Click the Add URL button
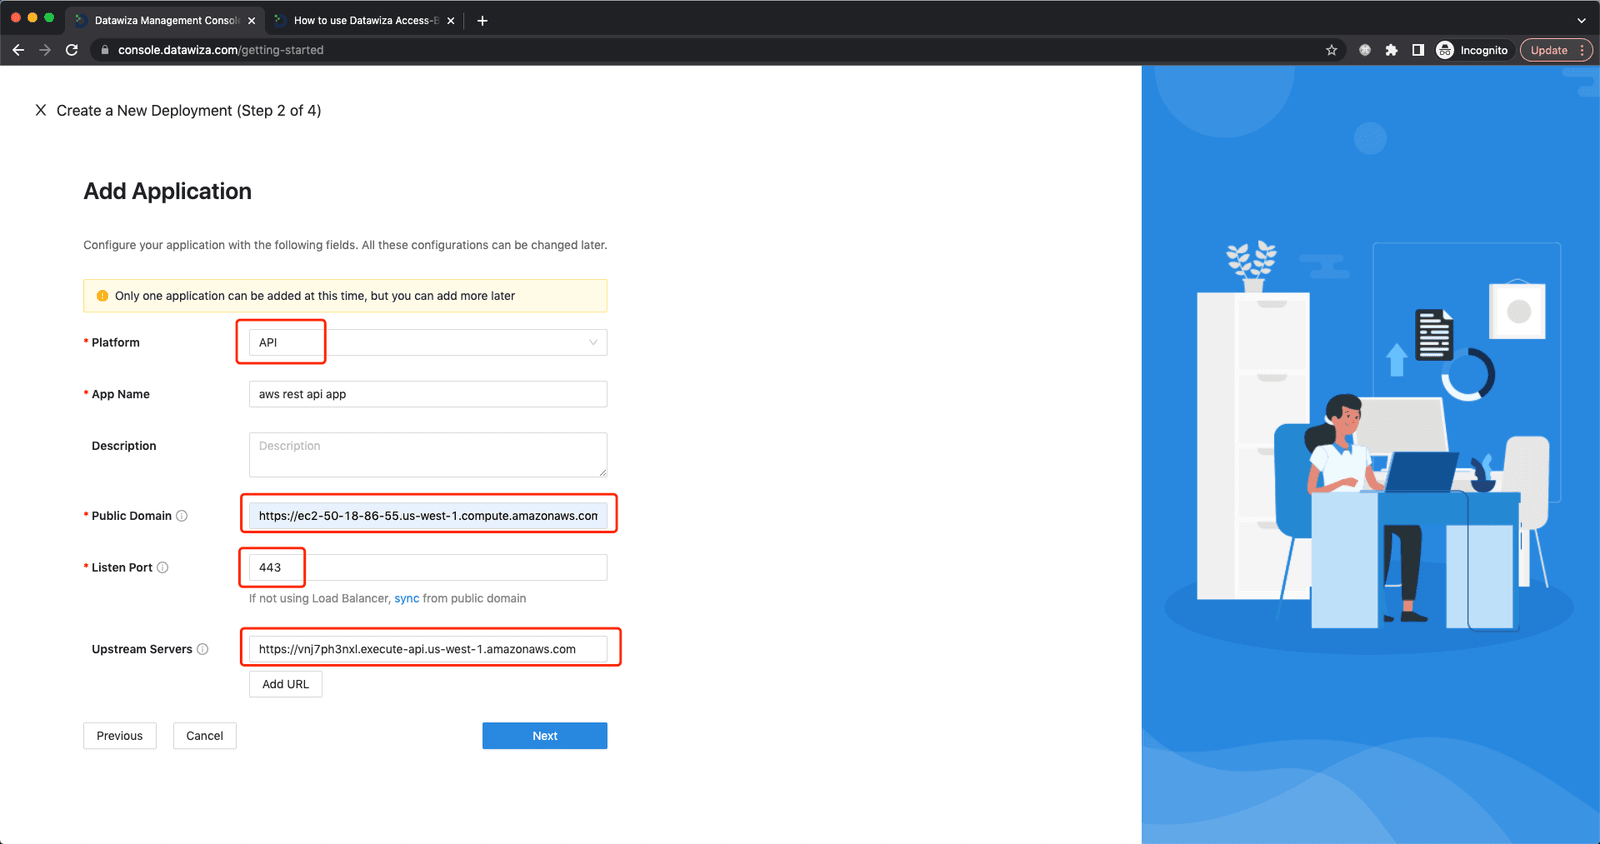1600x844 pixels. [286, 684]
